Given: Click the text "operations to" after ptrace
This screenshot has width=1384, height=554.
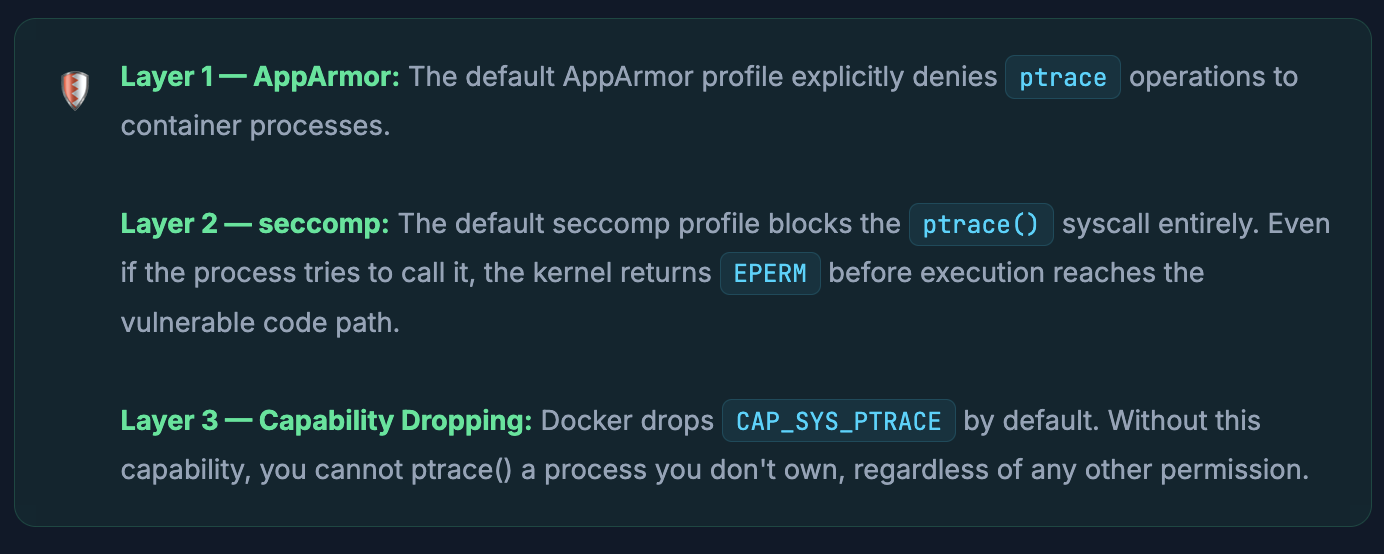Looking at the screenshot, I should coord(1213,77).
